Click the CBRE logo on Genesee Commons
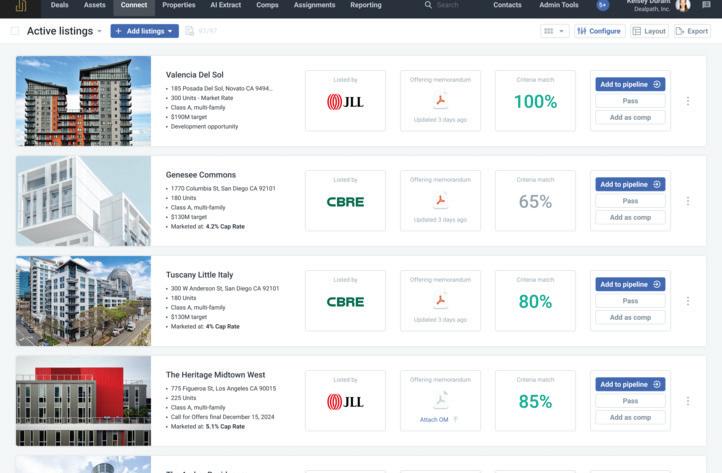This screenshot has width=722, height=473. click(345, 202)
